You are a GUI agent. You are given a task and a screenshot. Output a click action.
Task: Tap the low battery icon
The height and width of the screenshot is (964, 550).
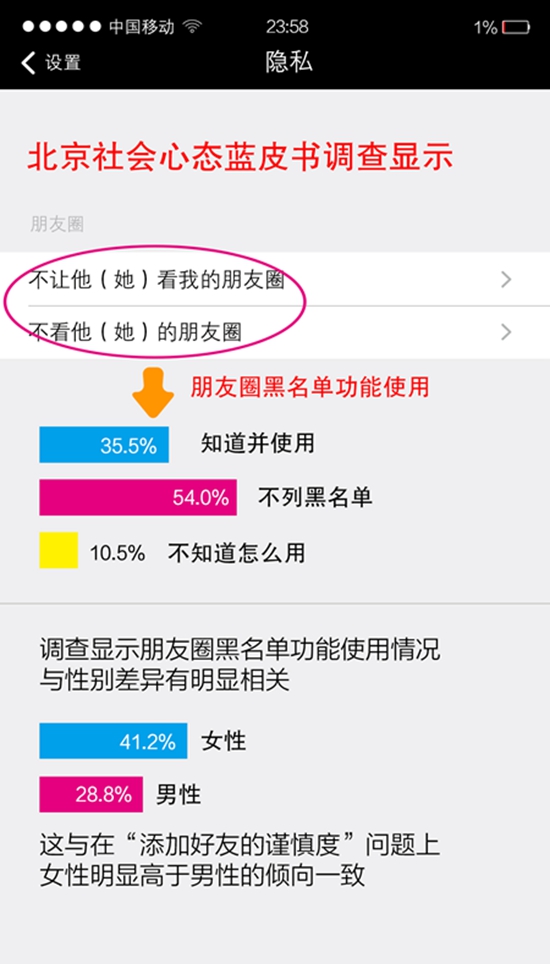(x=515, y=27)
